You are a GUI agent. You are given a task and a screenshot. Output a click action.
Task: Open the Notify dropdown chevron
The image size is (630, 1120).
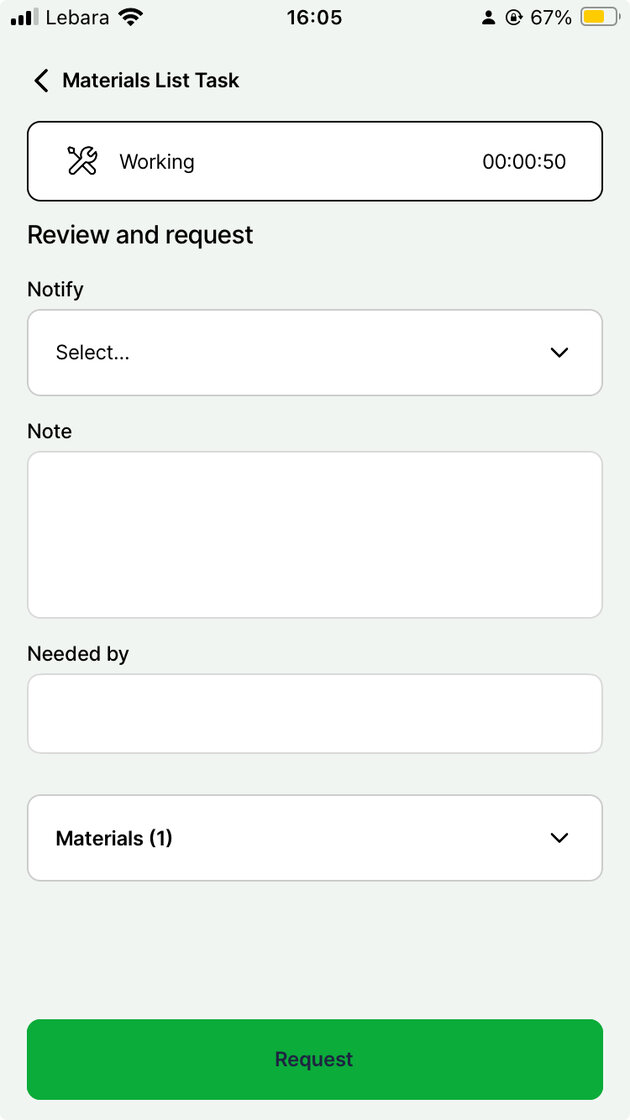click(x=559, y=352)
